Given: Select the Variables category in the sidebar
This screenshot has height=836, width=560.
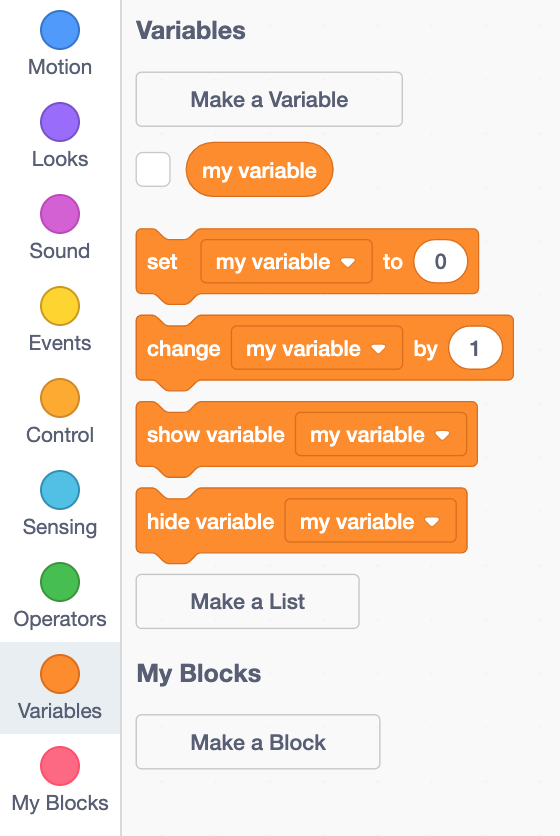Looking at the screenshot, I should click(60, 688).
